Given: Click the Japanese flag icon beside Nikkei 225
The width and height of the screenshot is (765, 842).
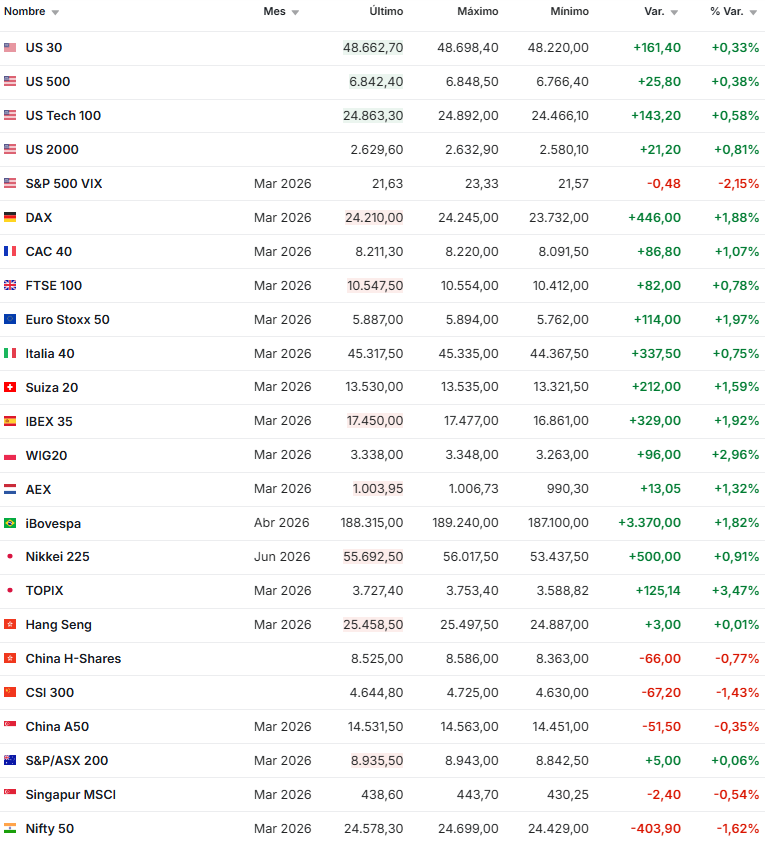Looking at the screenshot, I should pos(10,557).
